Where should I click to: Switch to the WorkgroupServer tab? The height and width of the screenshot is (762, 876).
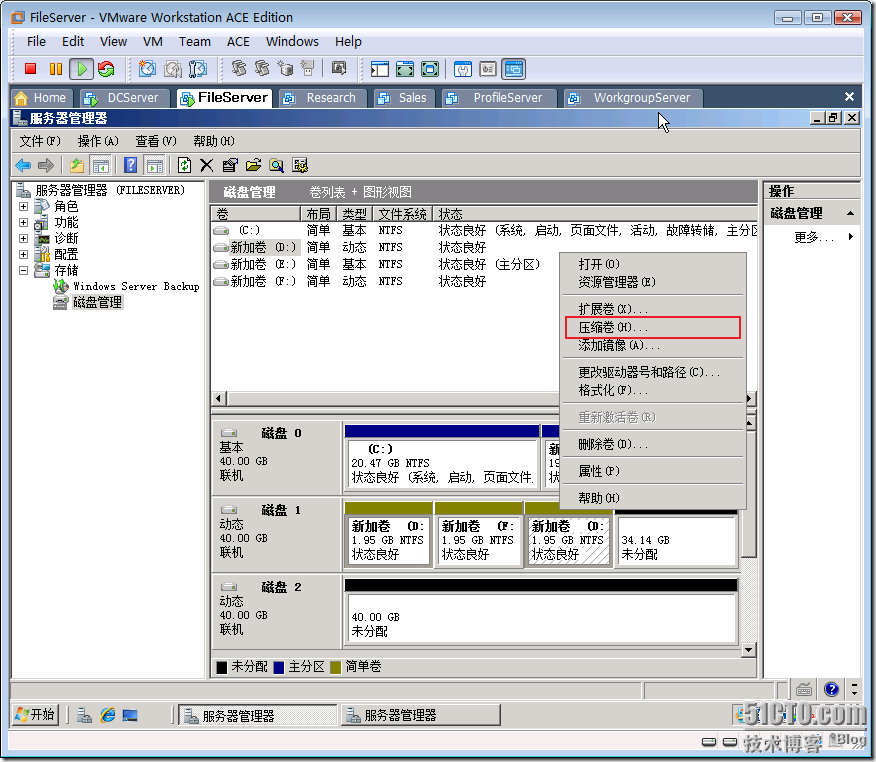pos(632,98)
